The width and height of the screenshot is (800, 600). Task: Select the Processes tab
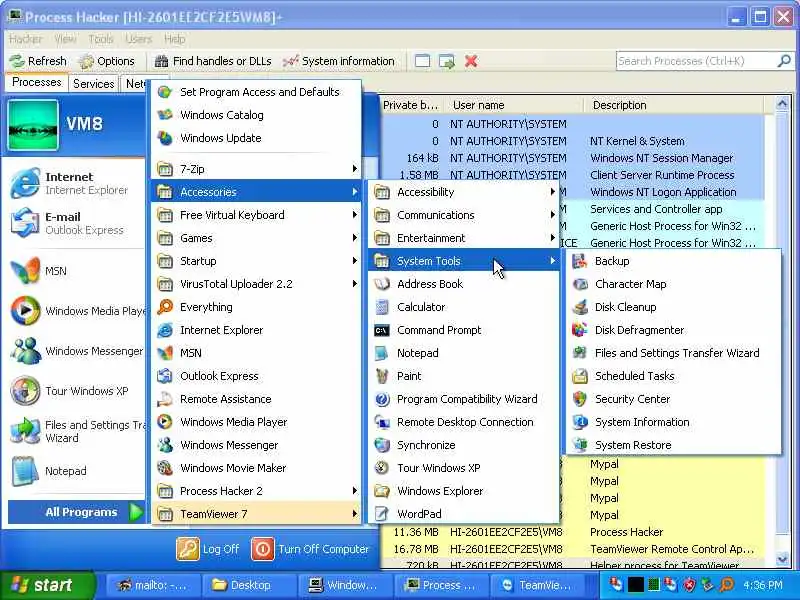tap(37, 82)
